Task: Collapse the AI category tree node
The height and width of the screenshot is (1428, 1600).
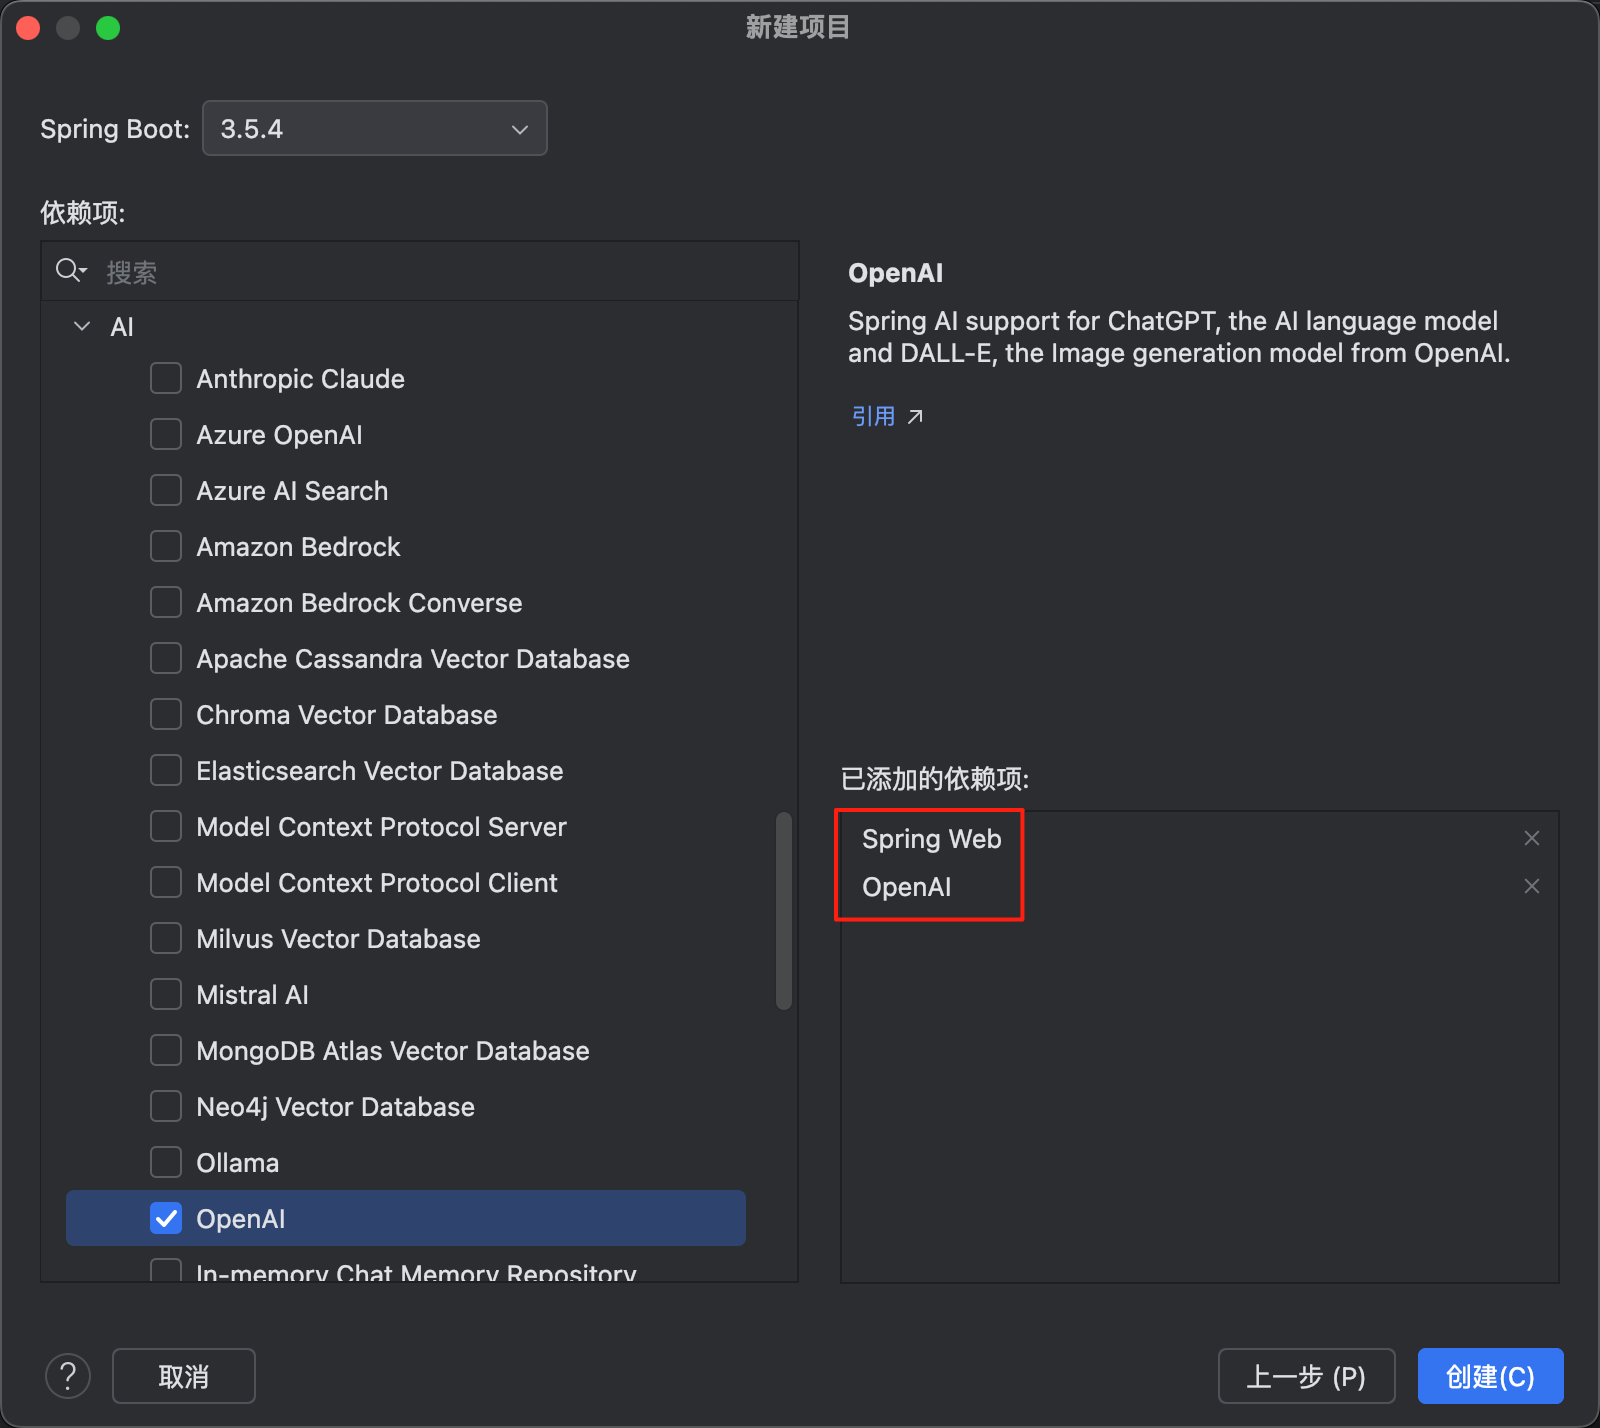Action: 82,327
